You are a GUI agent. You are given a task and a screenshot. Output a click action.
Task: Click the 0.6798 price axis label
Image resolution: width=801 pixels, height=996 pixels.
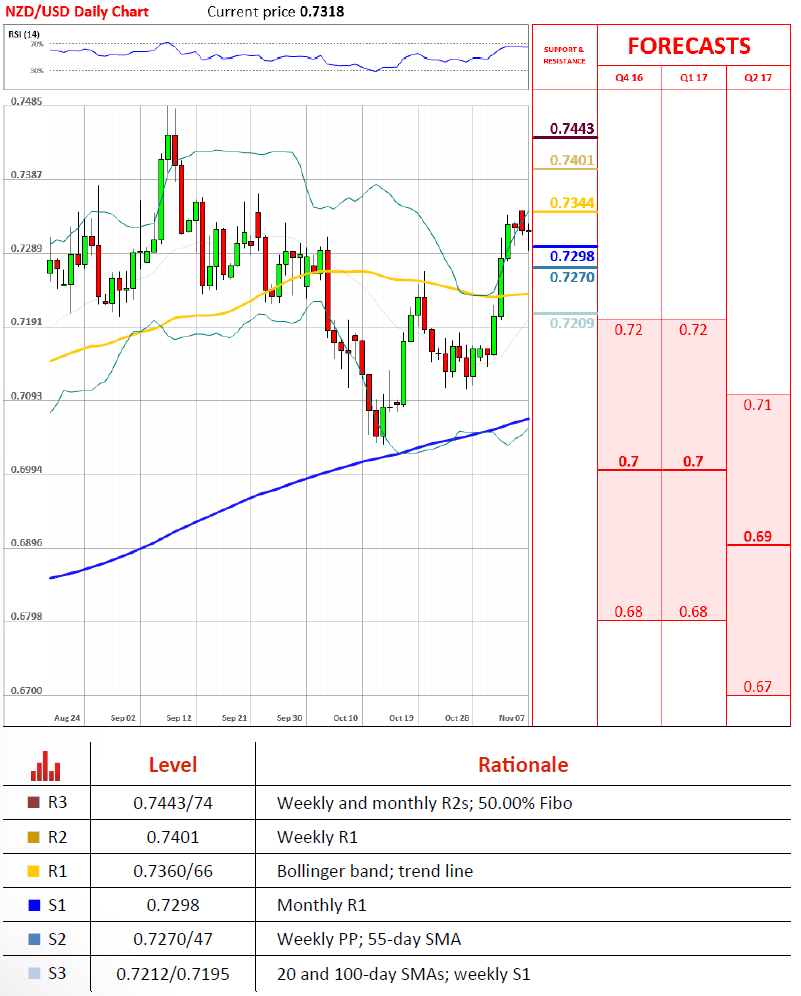[26, 616]
